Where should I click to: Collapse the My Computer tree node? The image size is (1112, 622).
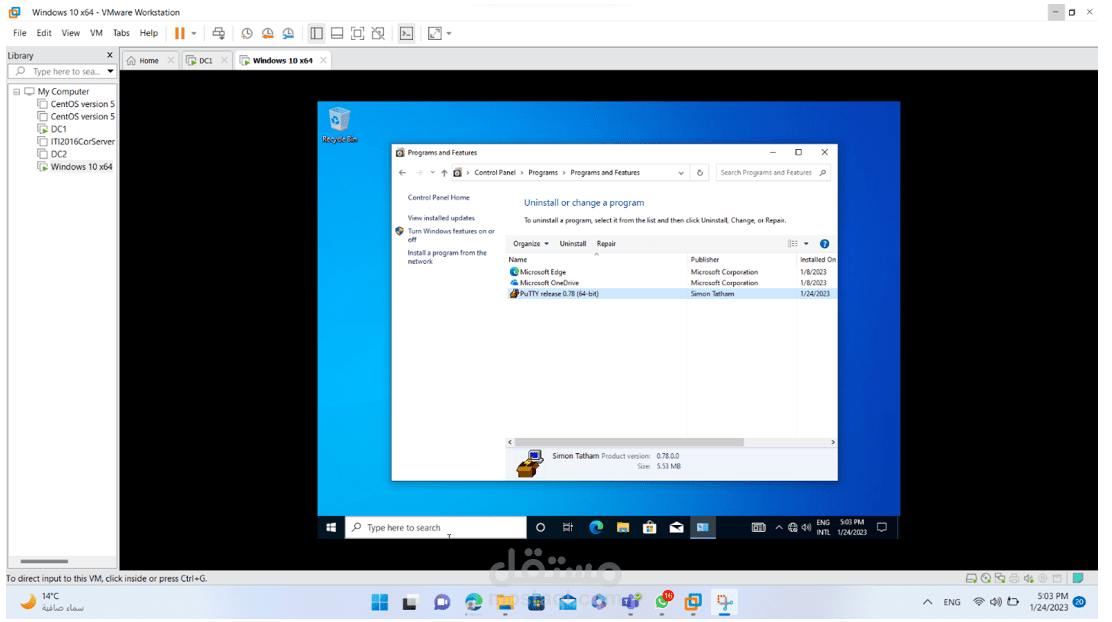pyautogui.click(x=16, y=91)
